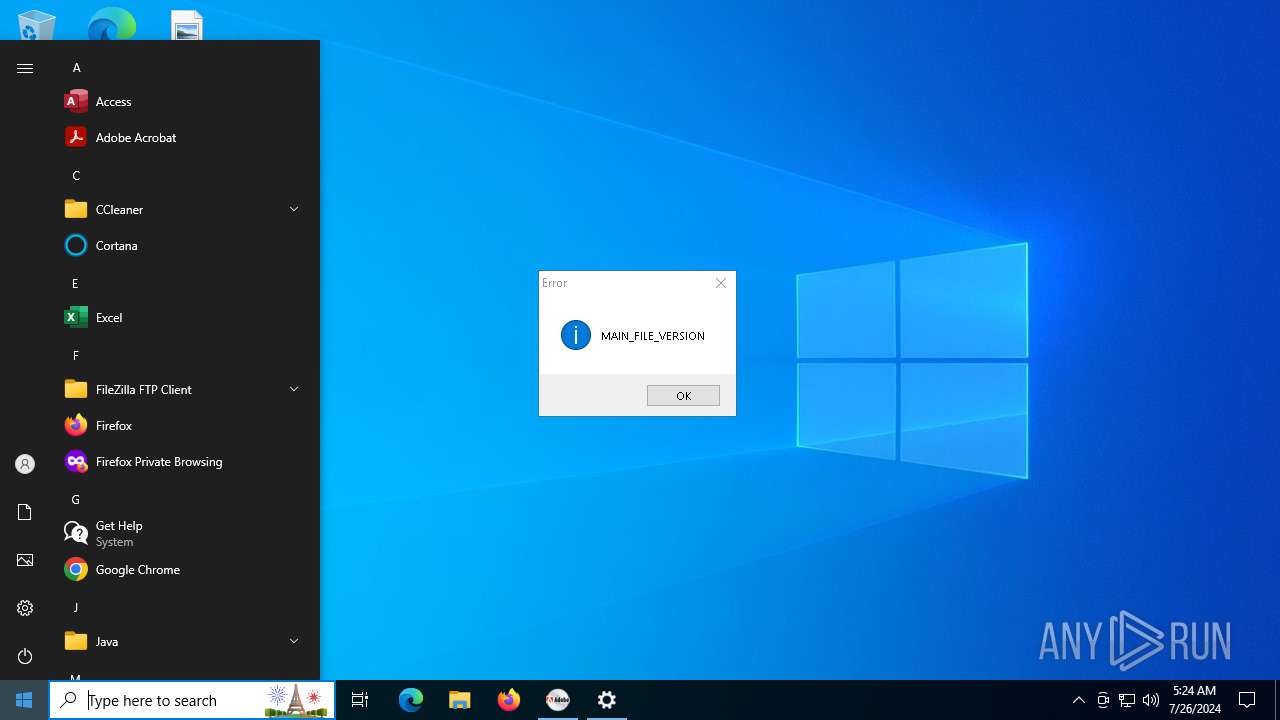Open Settings gear in Start sidebar
The width and height of the screenshot is (1280, 720).
[x=25, y=608]
